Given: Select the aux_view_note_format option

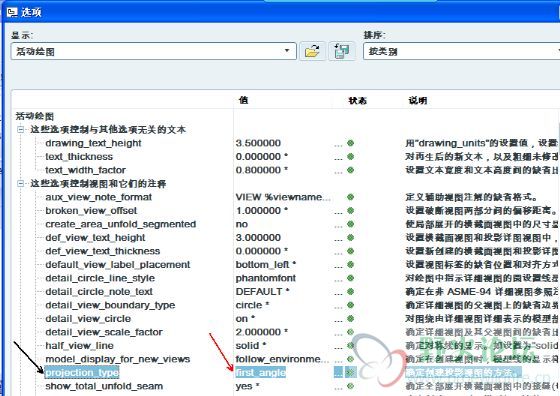Looking at the screenshot, I should click(x=99, y=197).
